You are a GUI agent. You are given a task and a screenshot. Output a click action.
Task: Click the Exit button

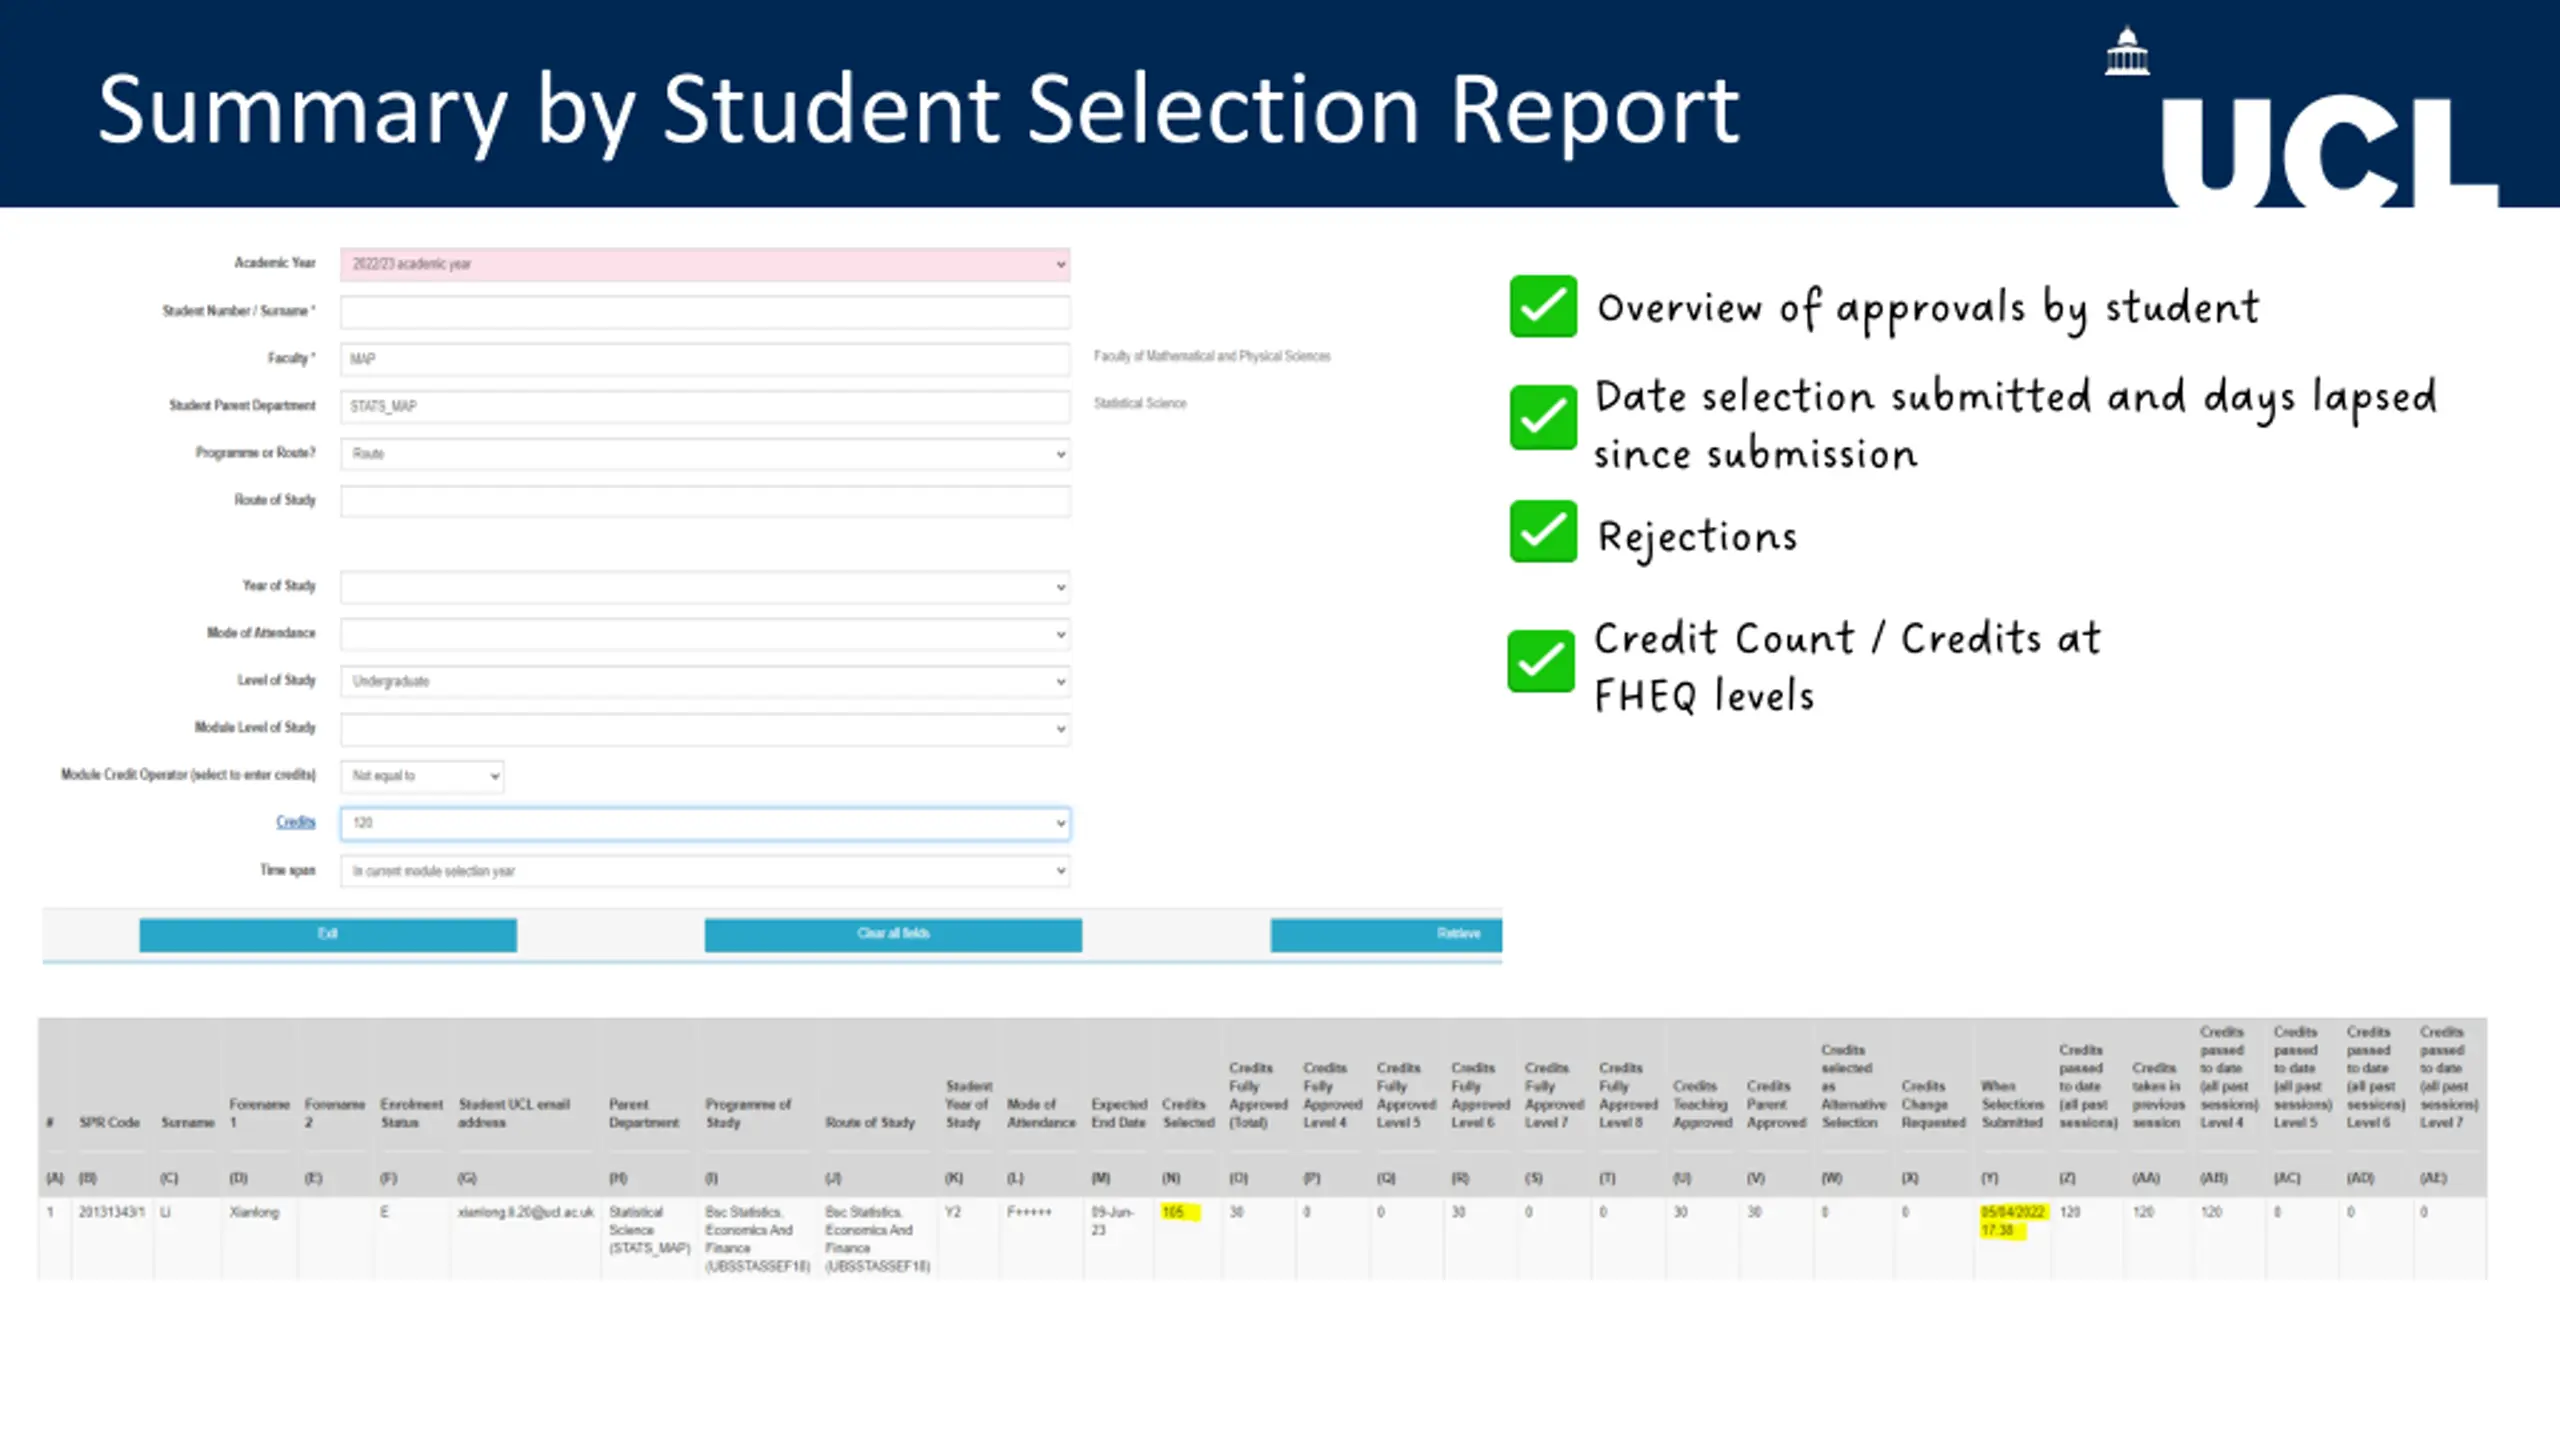click(x=328, y=935)
